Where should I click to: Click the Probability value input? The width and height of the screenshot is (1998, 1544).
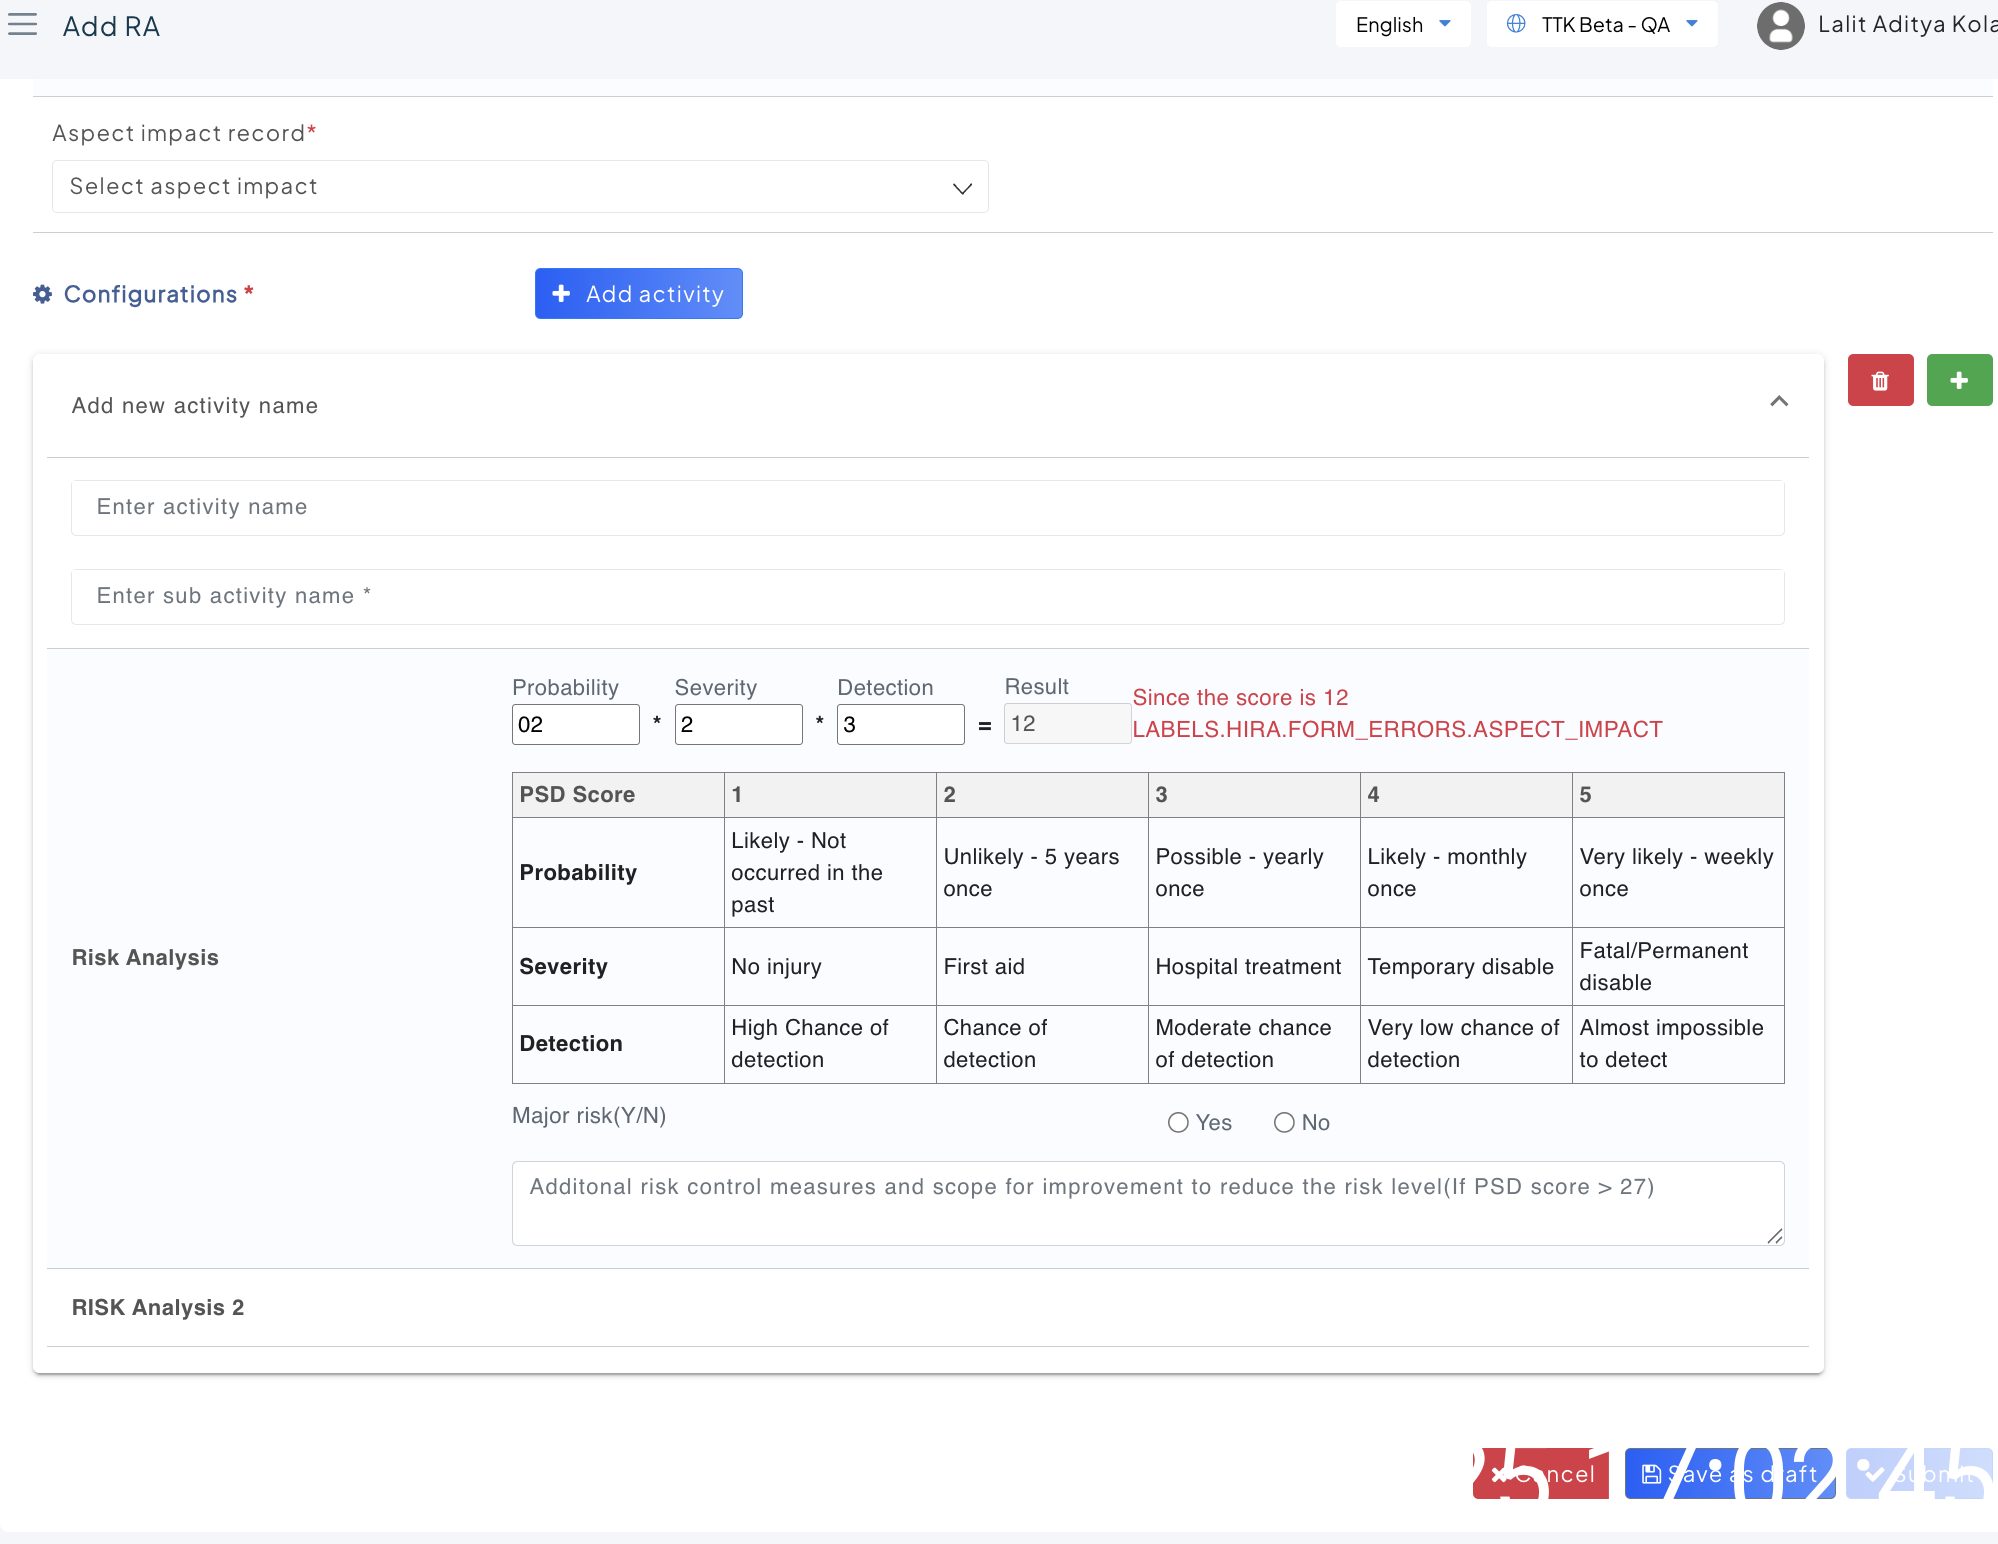575,725
